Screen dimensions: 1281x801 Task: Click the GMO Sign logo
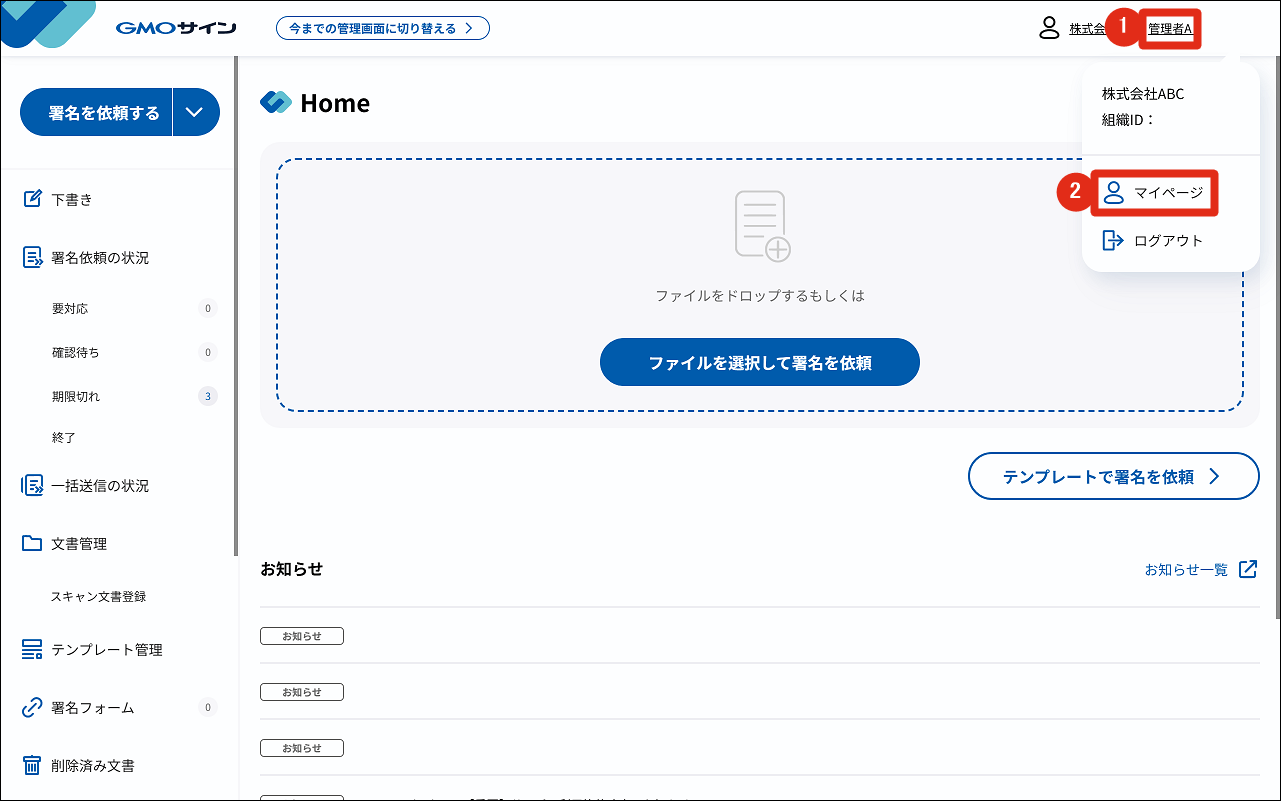[x=175, y=28]
